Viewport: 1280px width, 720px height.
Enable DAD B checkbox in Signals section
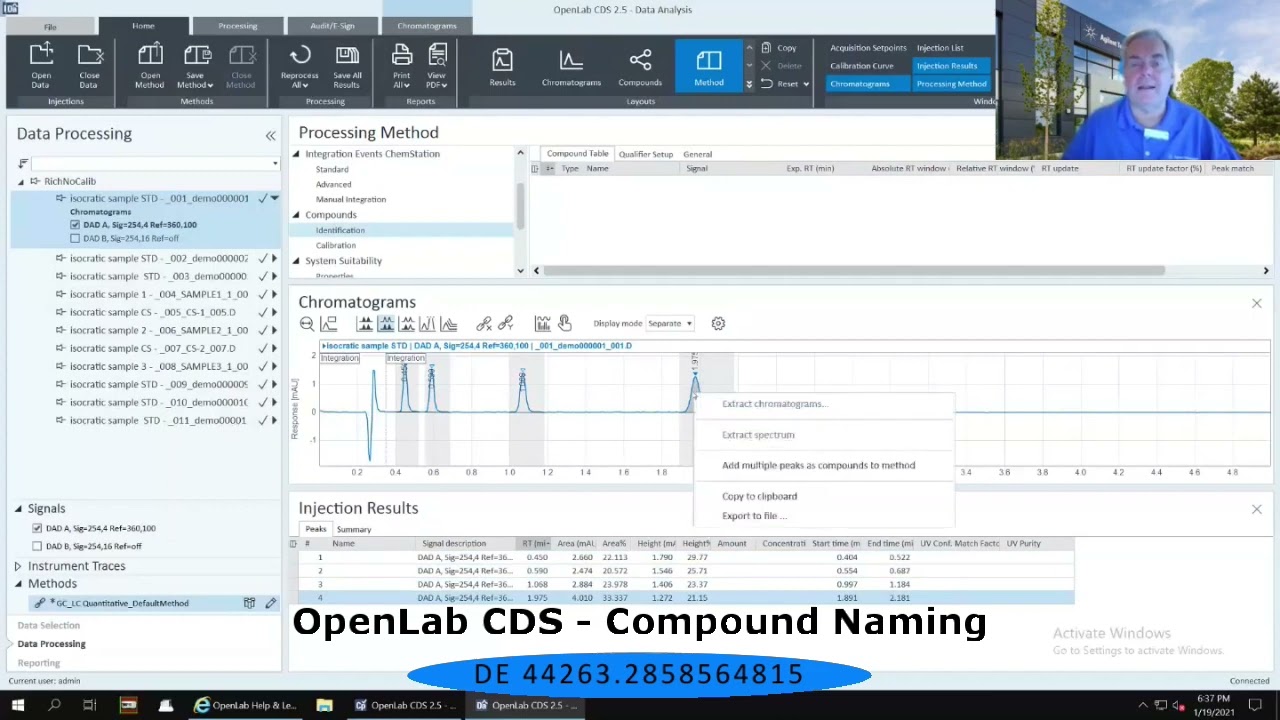pos(37,546)
